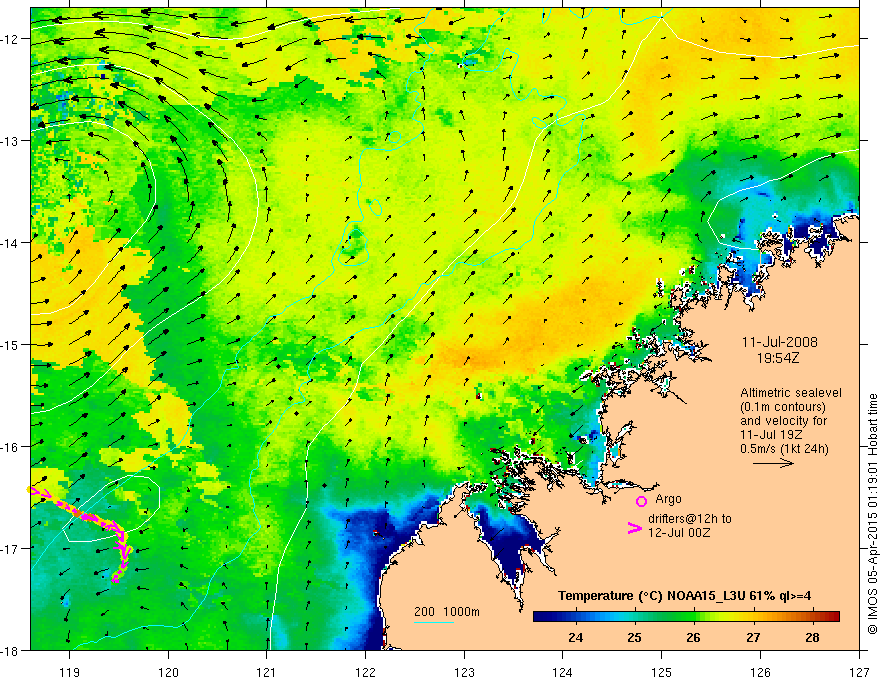Click colorbar tick label 27

(753, 637)
